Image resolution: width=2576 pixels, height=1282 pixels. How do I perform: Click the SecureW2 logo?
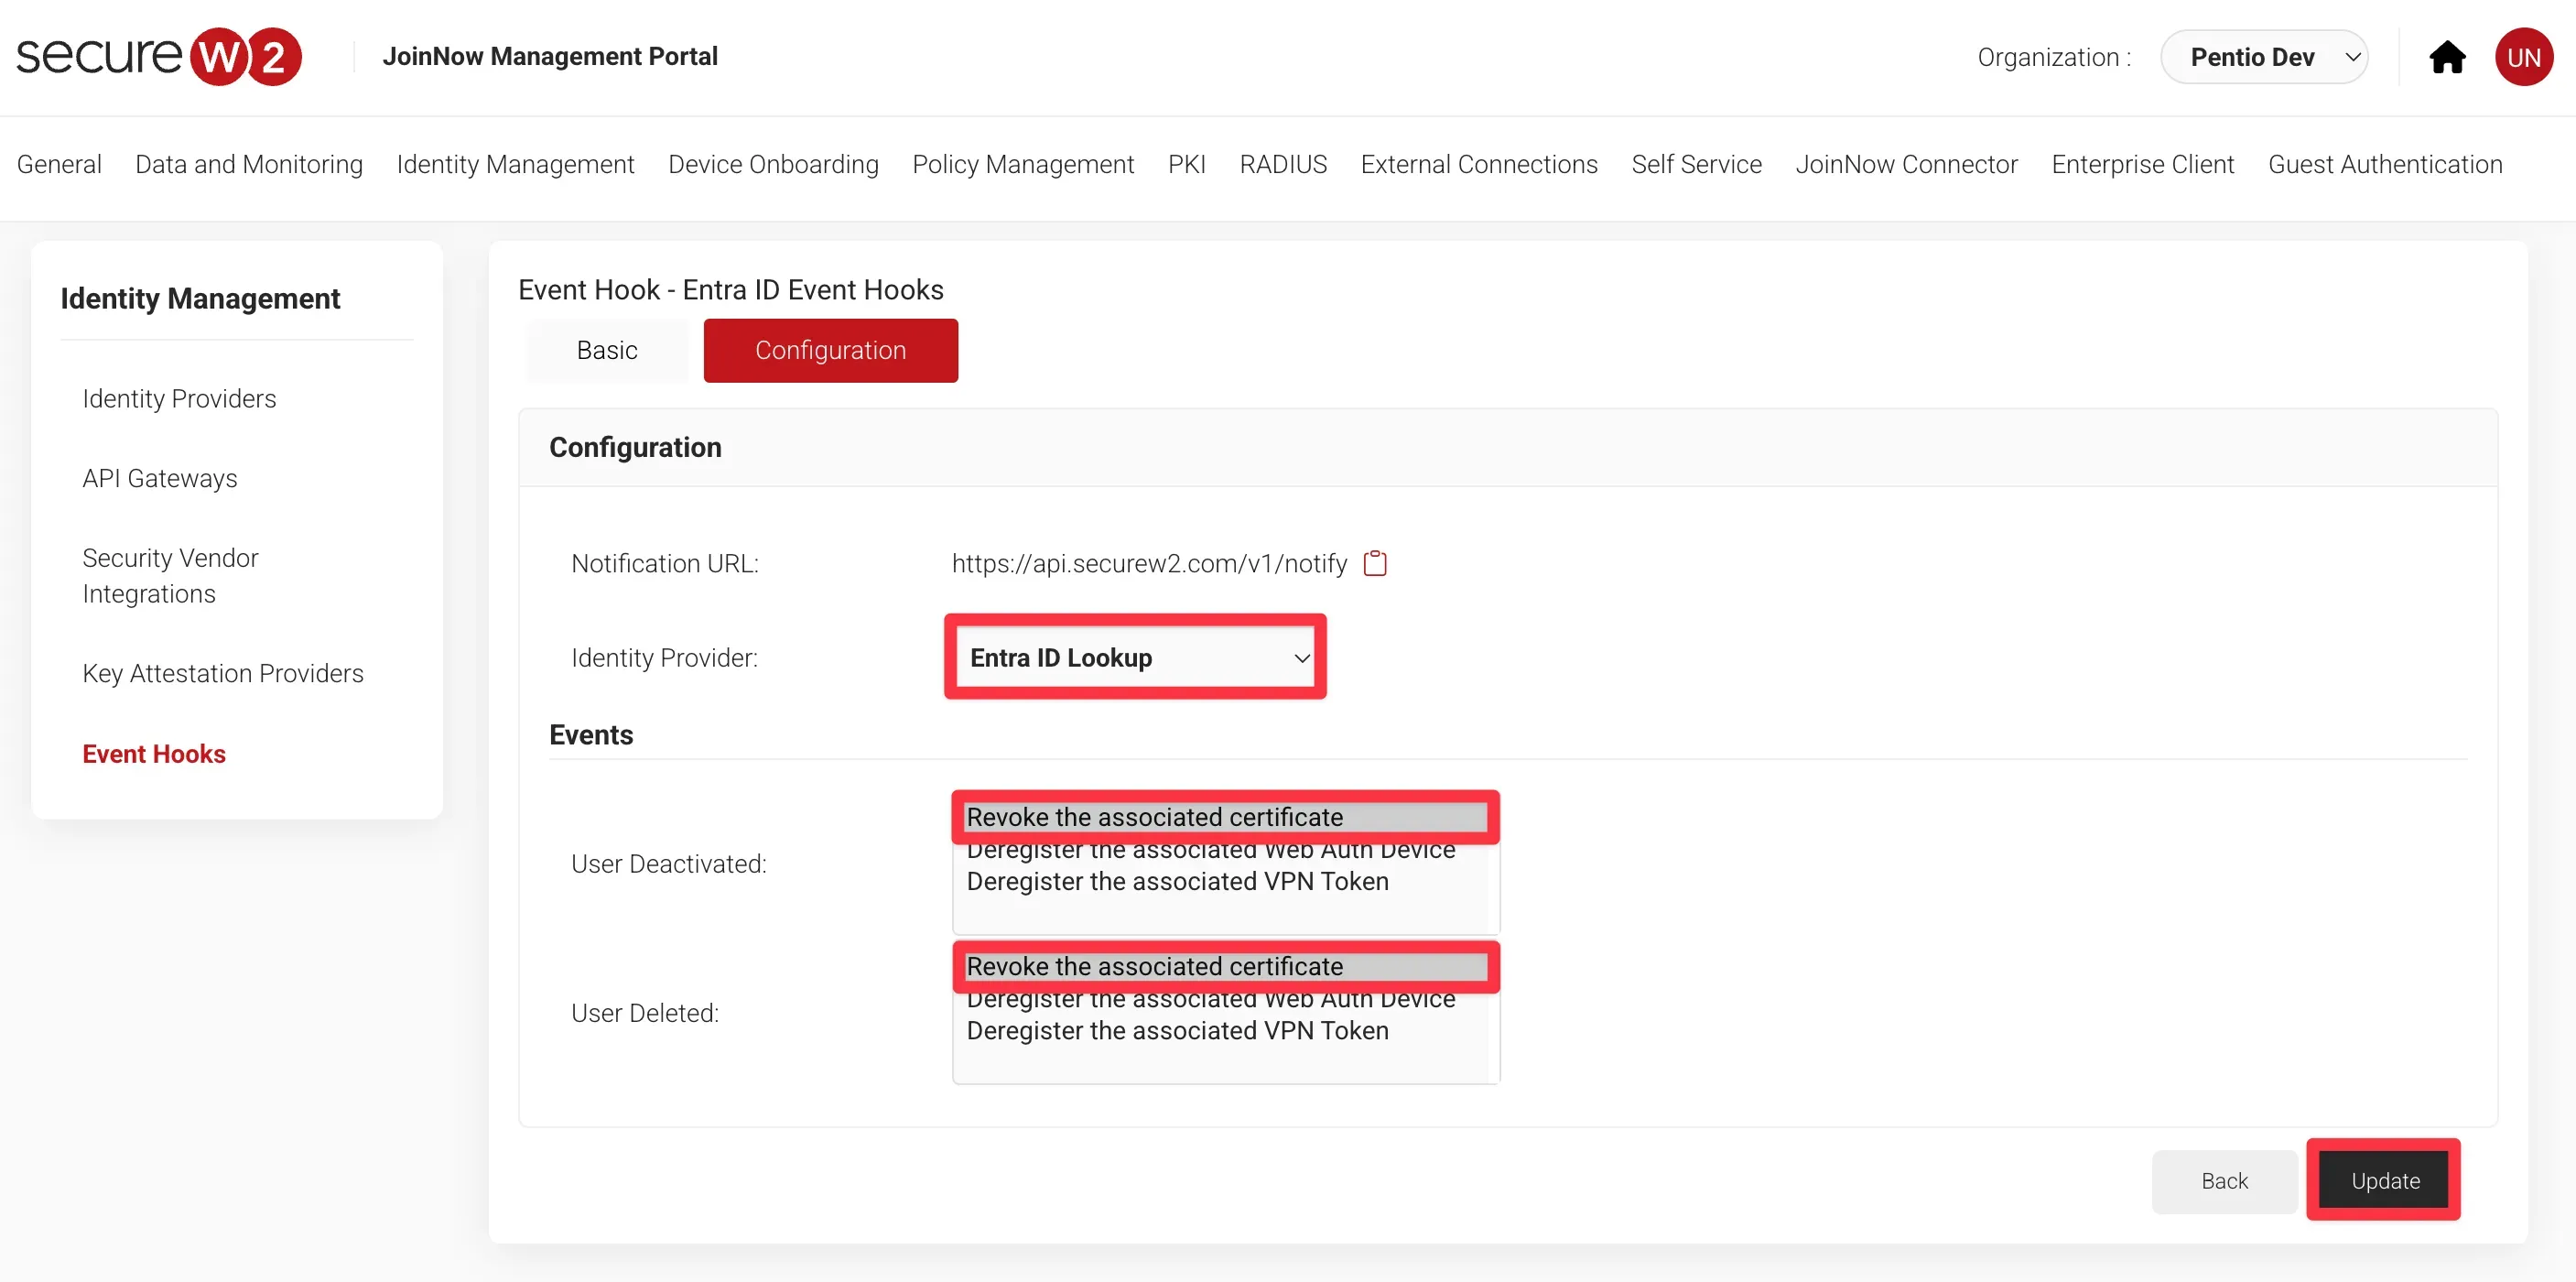159,56
